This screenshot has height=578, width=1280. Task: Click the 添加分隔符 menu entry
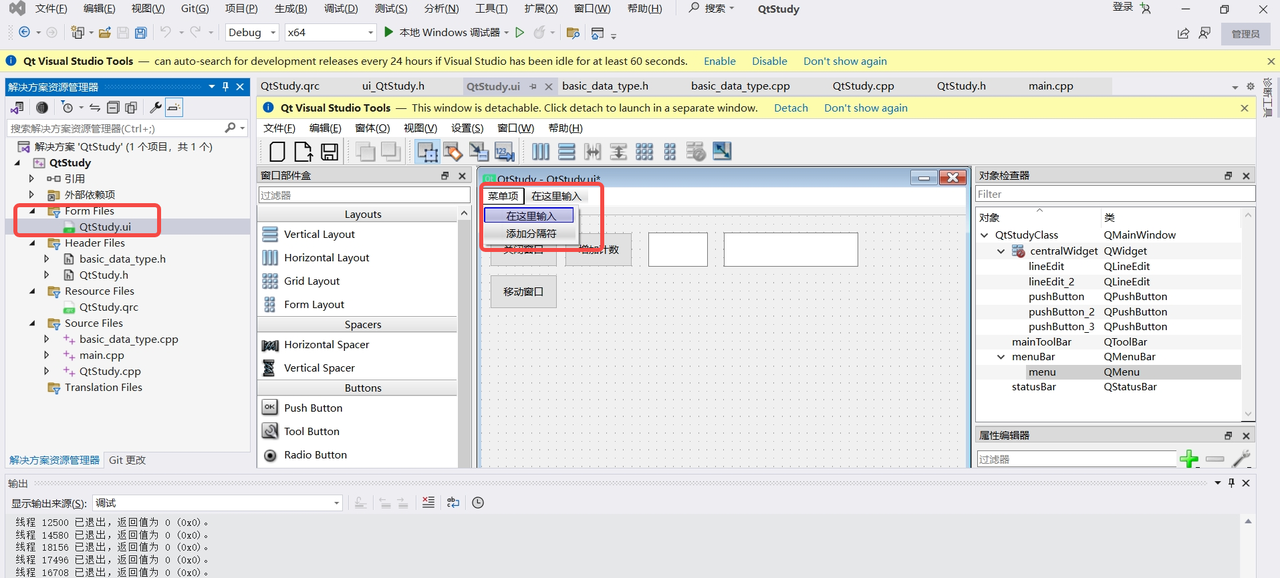point(530,233)
